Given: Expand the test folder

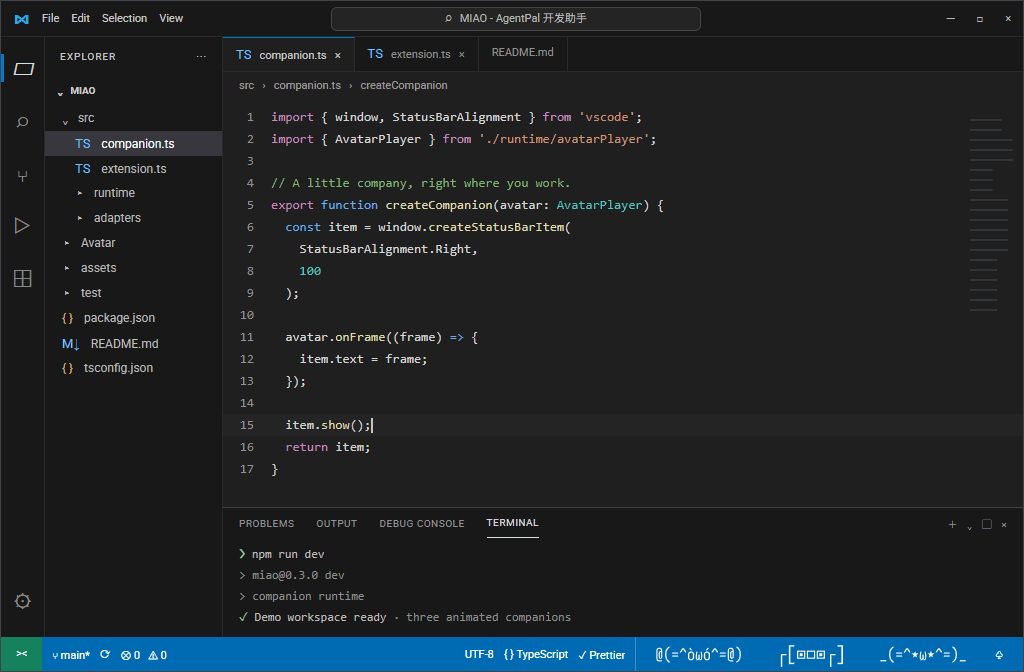Looking at the screenshot, I should 67,293.
